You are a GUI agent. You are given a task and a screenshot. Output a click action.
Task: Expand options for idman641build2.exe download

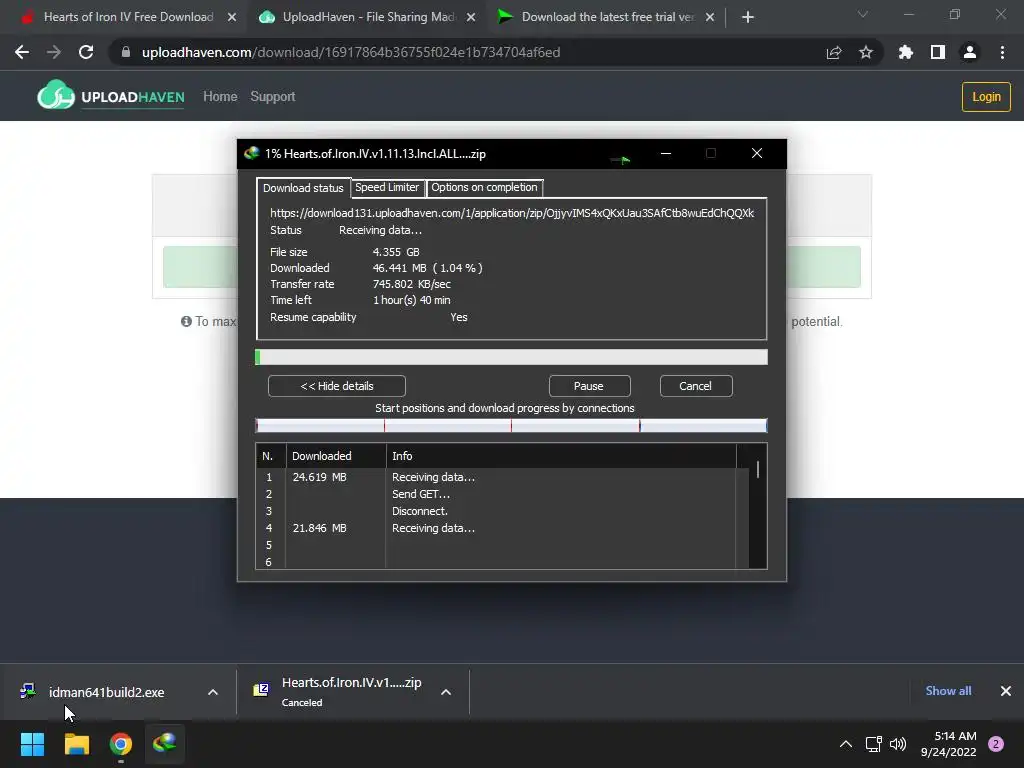213,692
